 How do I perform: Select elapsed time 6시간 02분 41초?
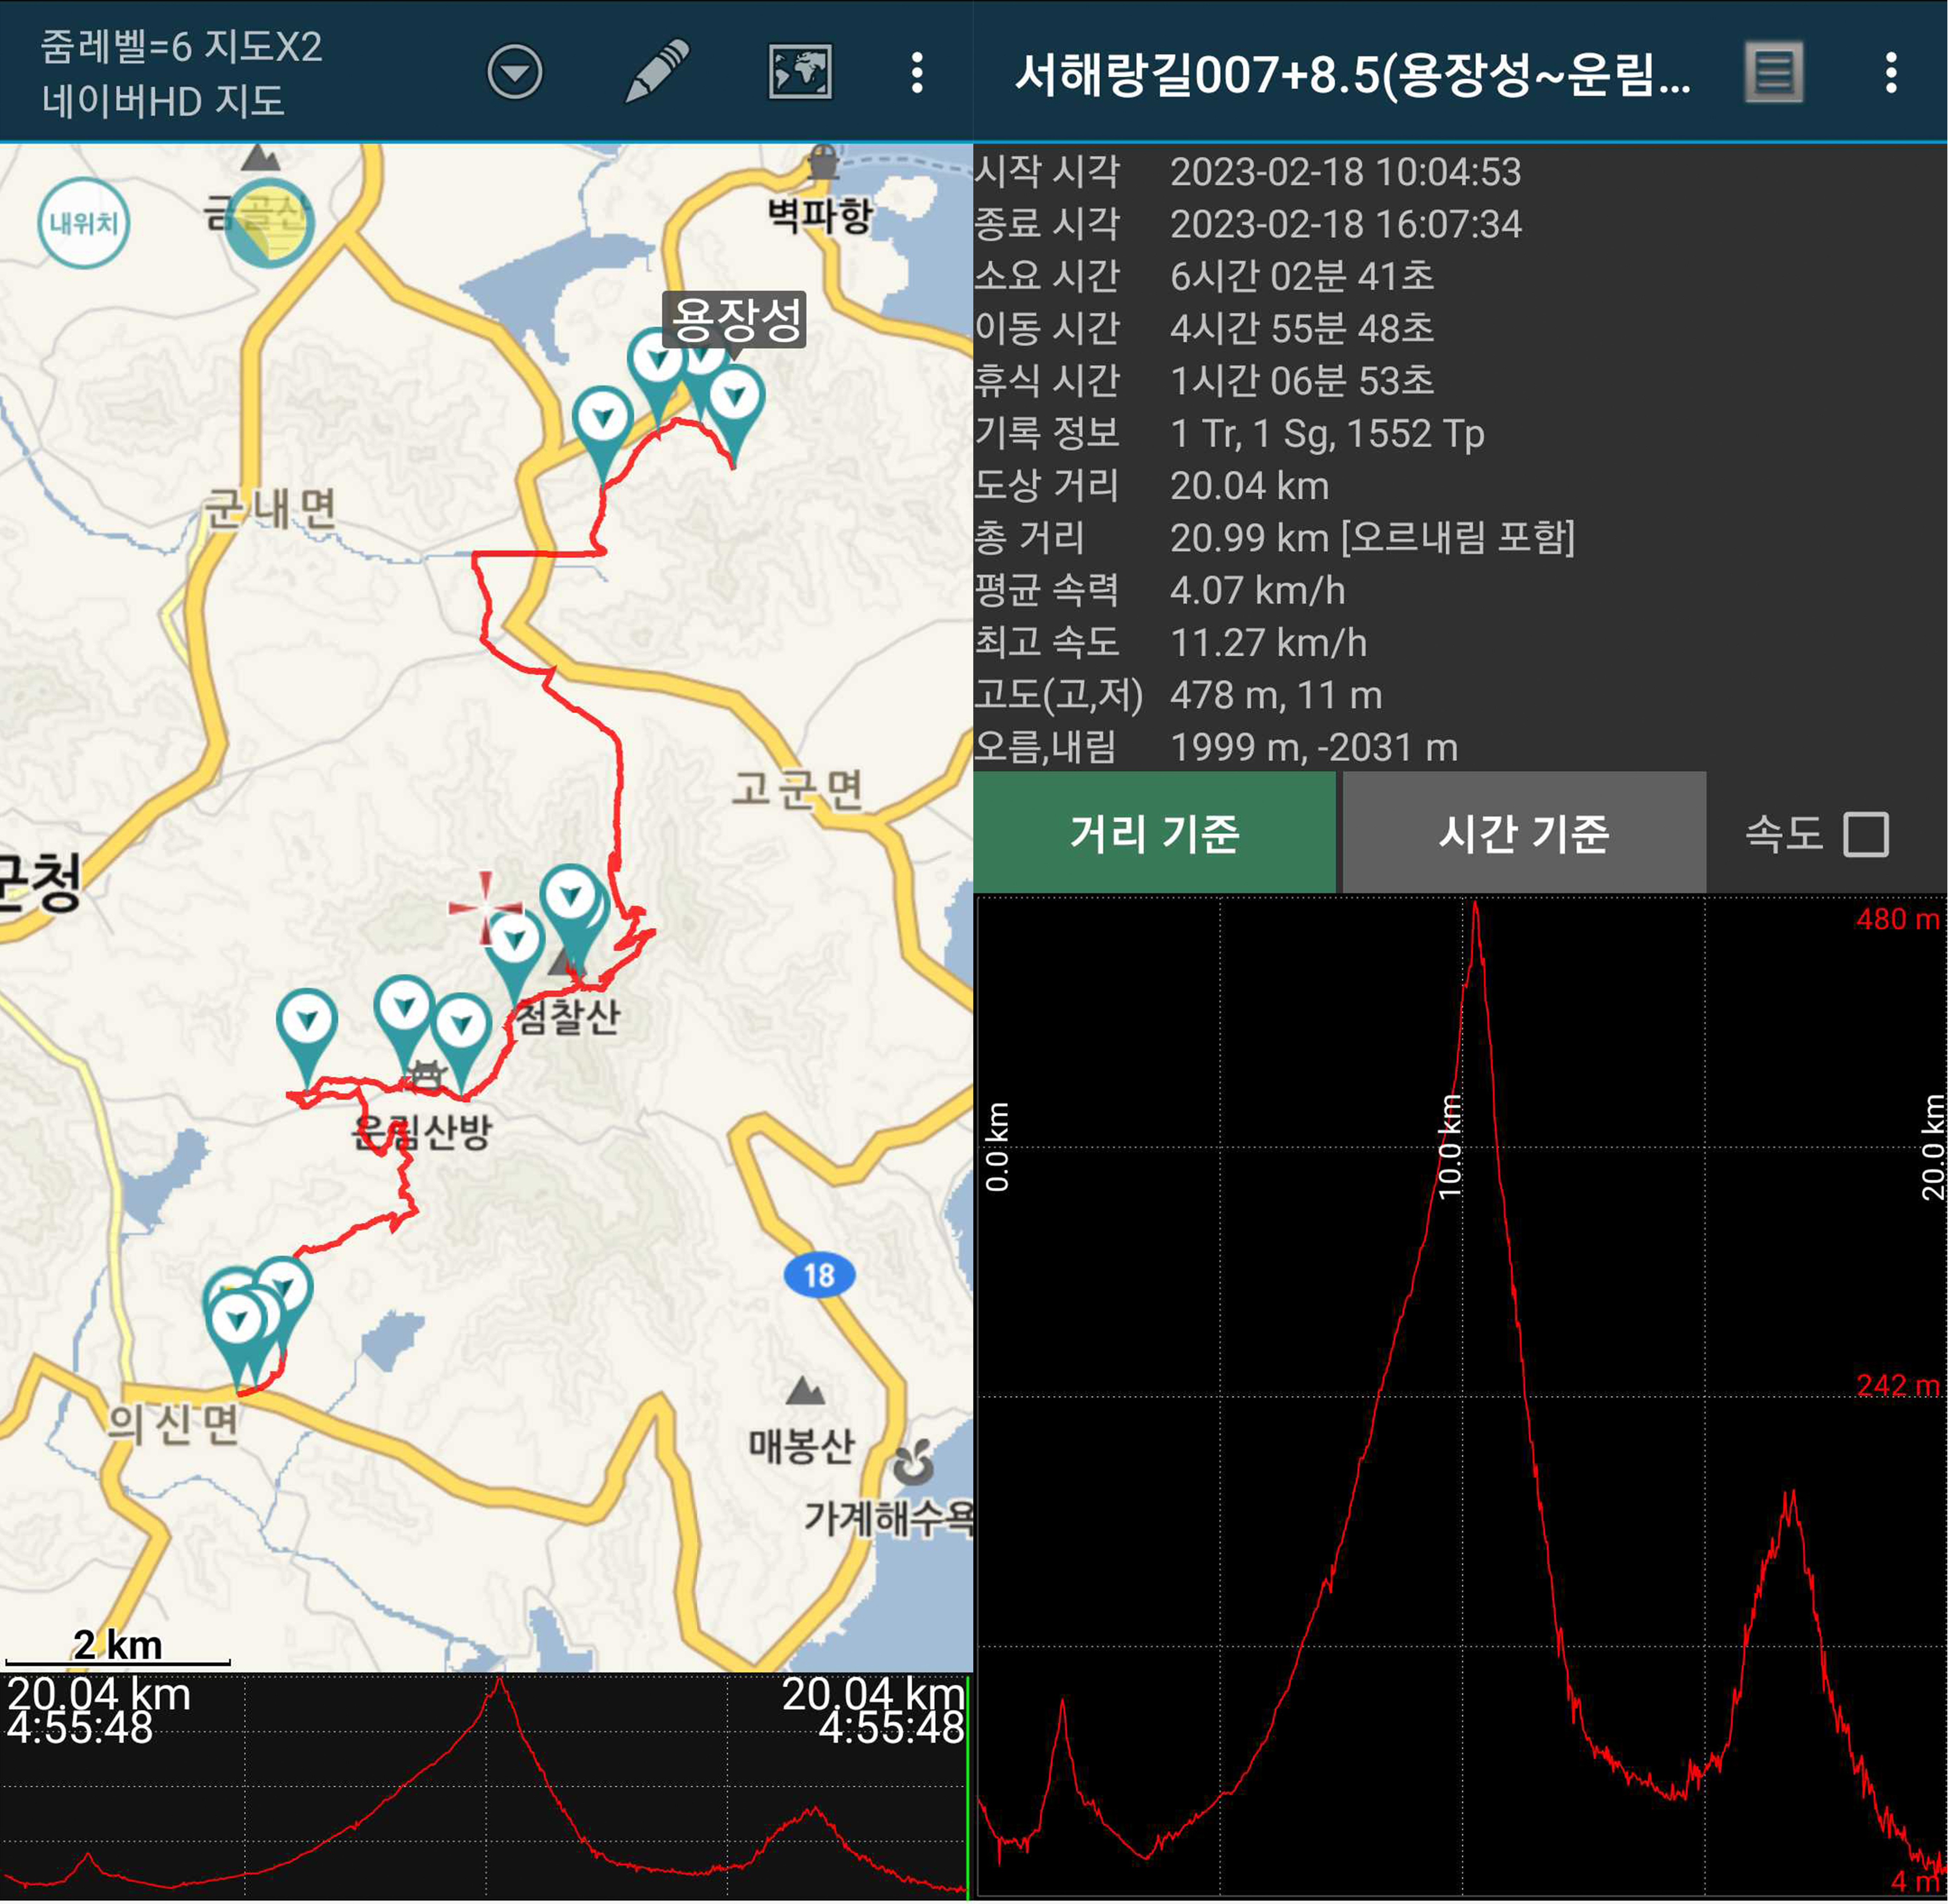(x=1302, y=276)
